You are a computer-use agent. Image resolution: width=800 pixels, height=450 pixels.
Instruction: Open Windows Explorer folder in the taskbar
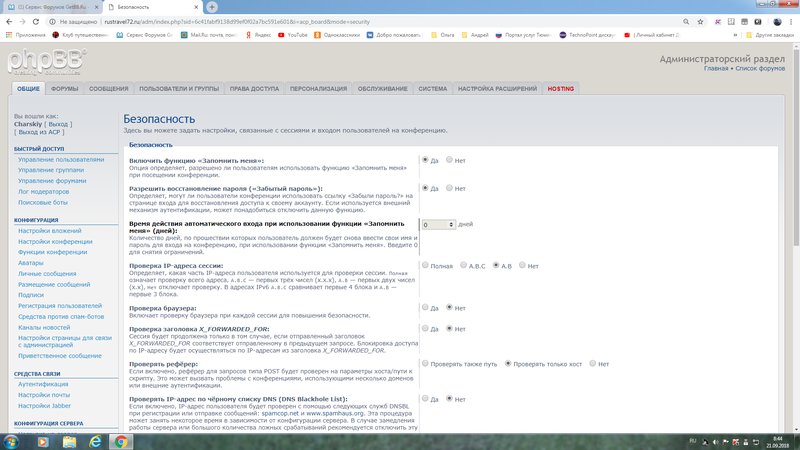click(69, 440)
